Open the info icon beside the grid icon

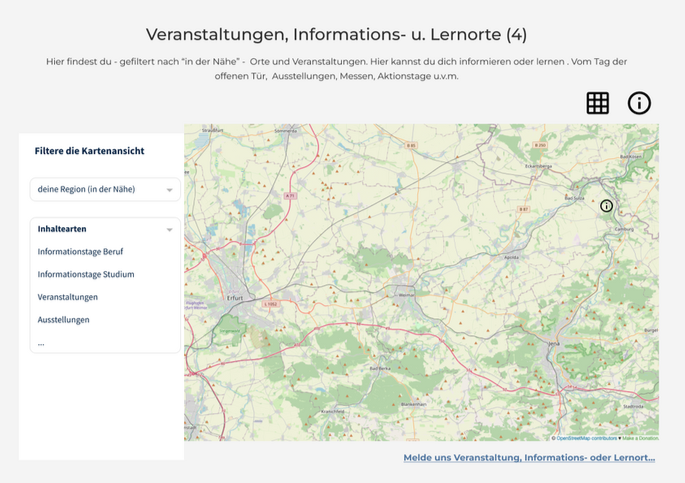[x=639, y=103]
